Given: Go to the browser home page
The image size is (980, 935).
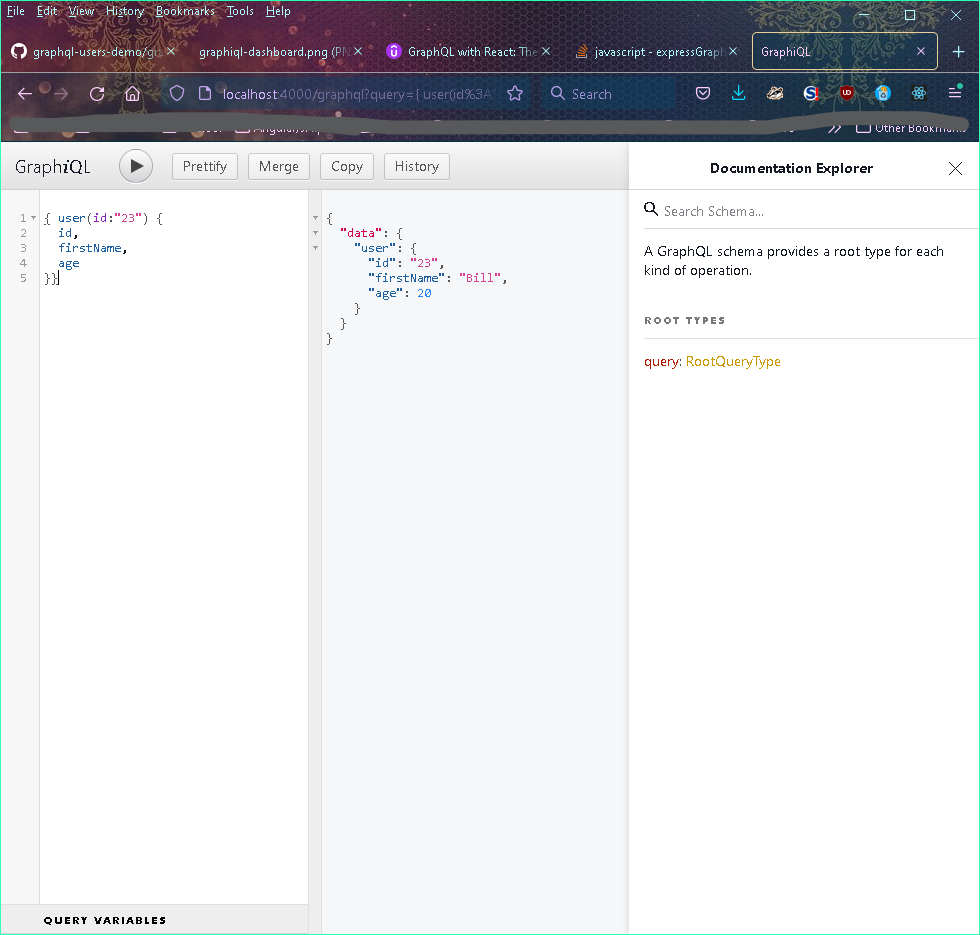Looking at the screenshot, I should click(x=132, y=94).
